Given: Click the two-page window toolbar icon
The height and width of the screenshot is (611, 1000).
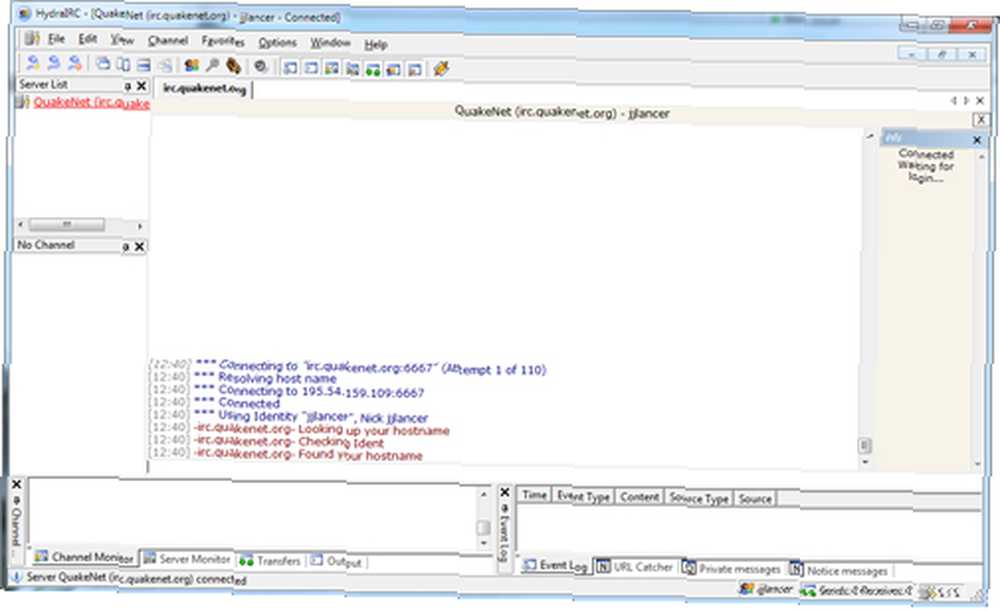Looking at the screenshot, I should (x=124, y=64).
